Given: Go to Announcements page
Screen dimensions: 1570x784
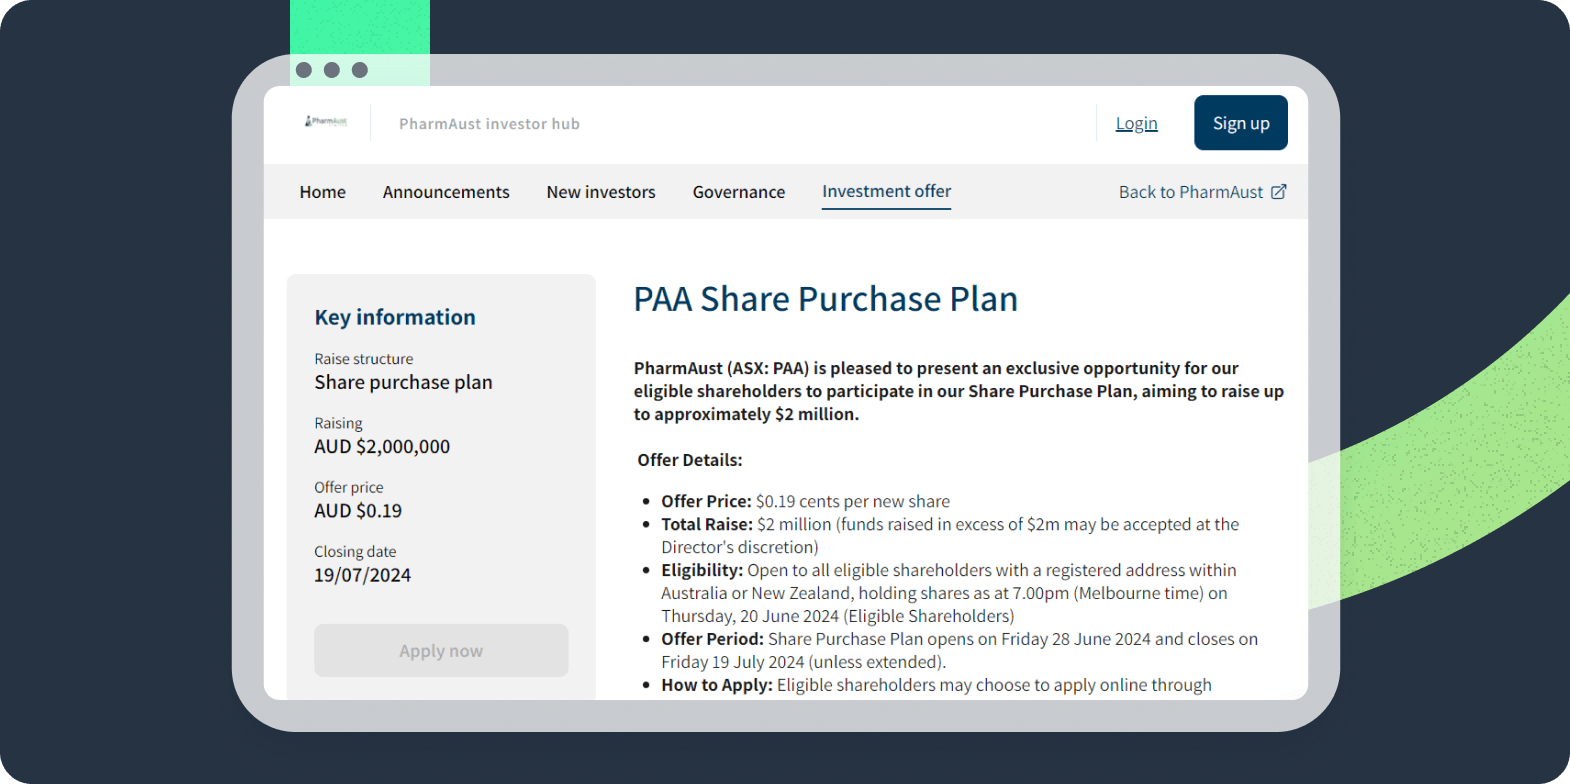Looking at the screenshot, I should coord(446,192).
